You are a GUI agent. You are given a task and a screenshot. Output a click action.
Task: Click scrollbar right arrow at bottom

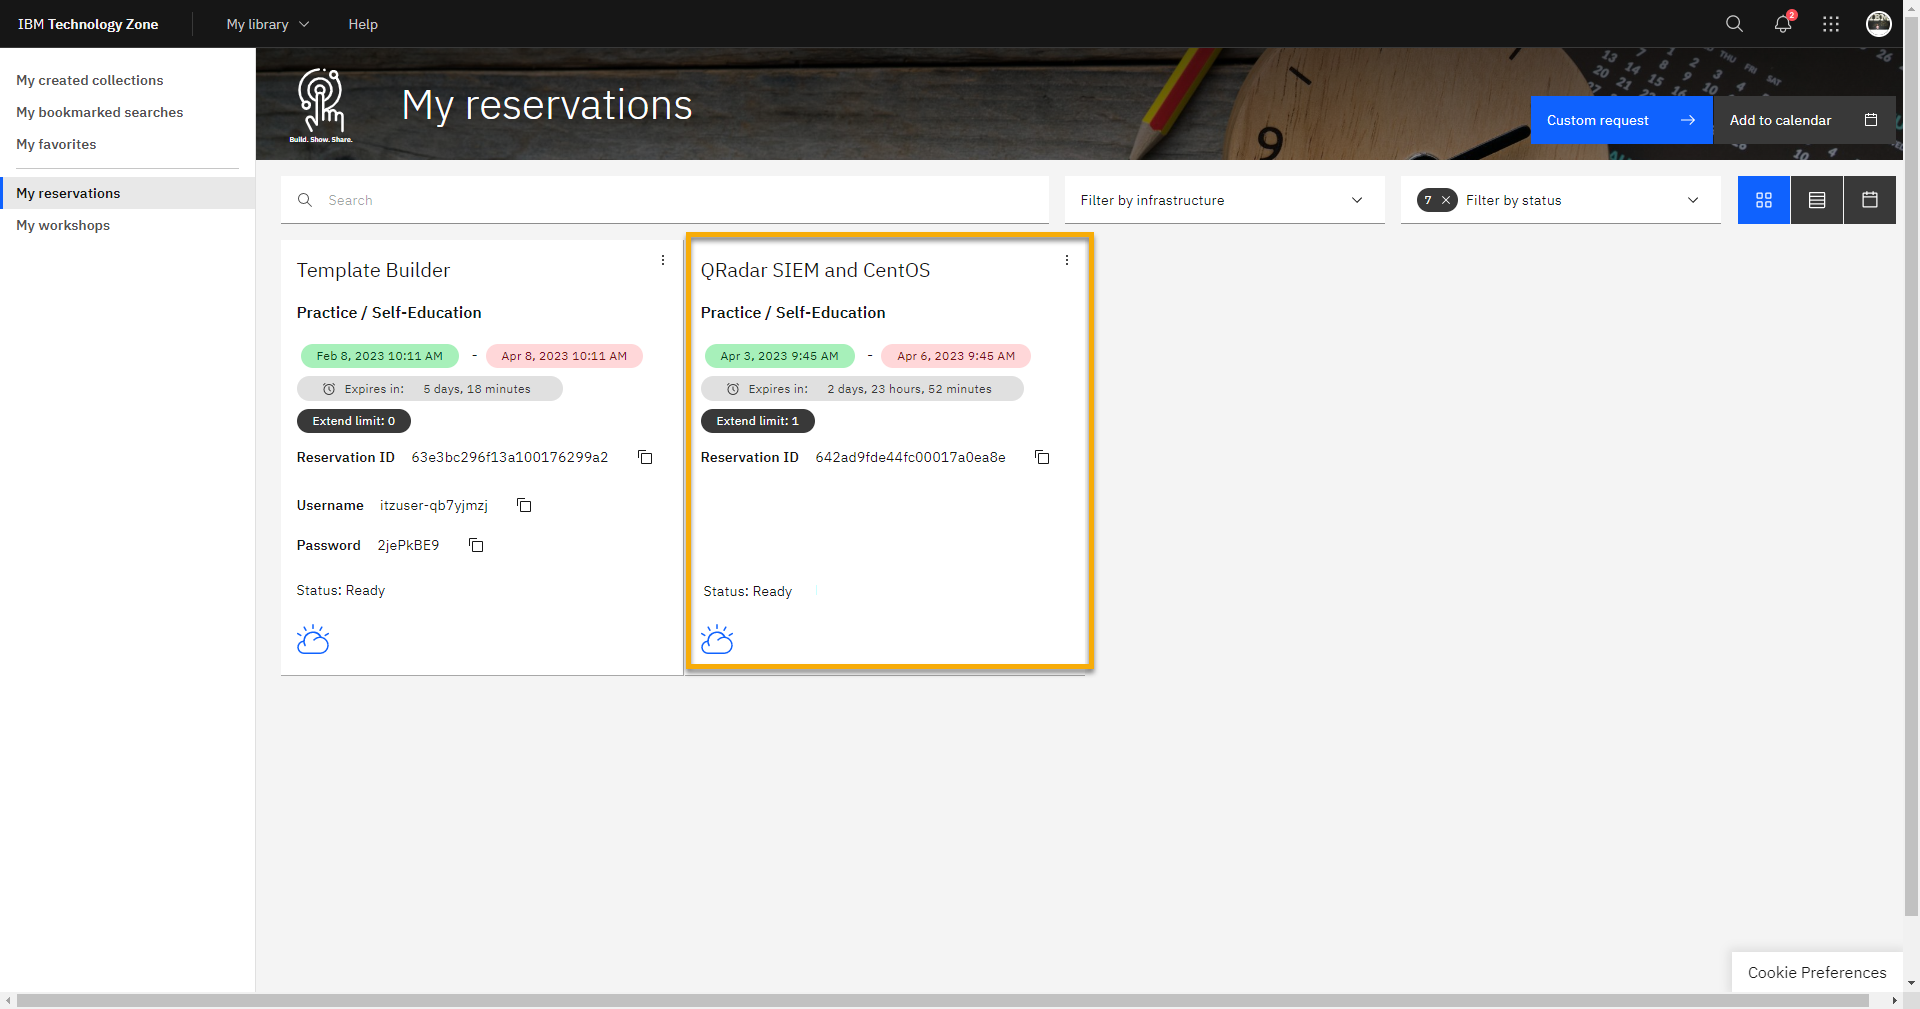click(x=1894, y=1001)
